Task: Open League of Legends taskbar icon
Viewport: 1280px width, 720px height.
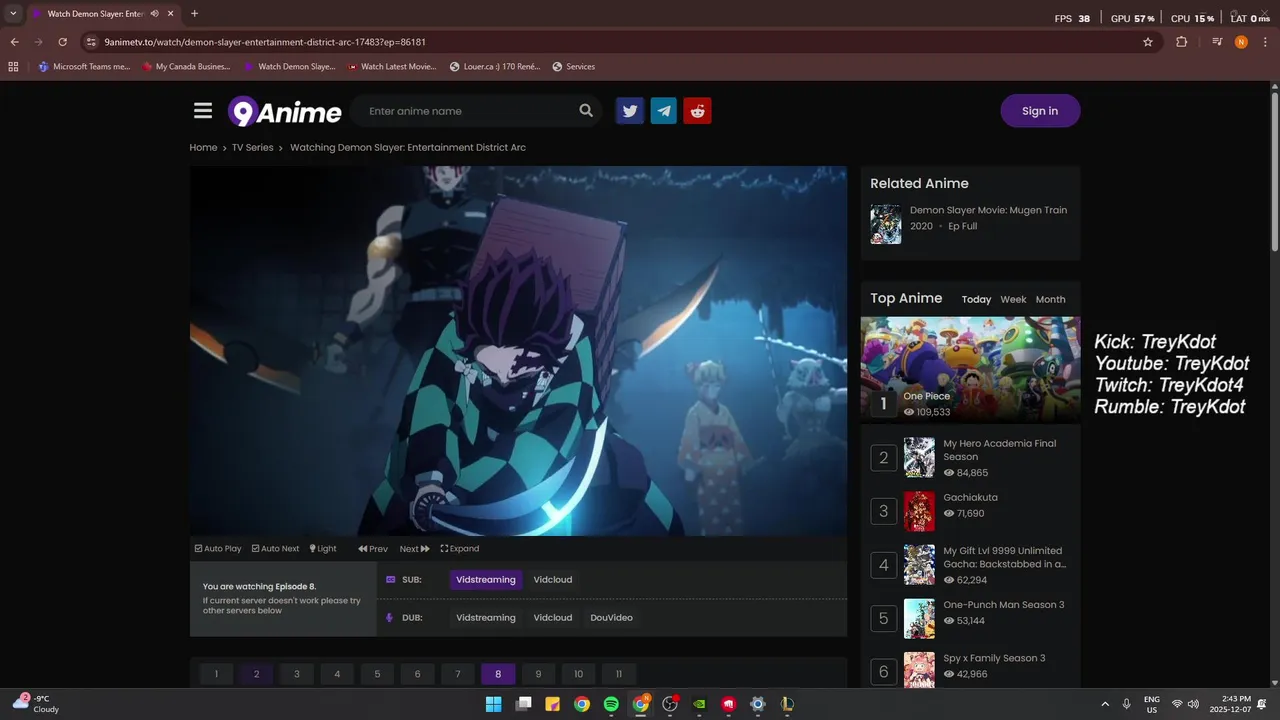Action: (x=787, y=704)
